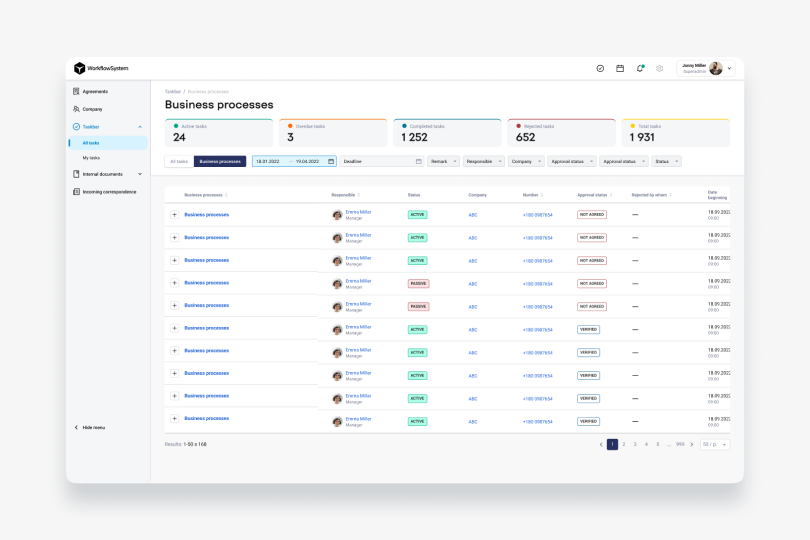This screenshot has height=540, width=810.
Task: Click the date range calendar icon
Action: pyautogui.click(x=331, y=161)
